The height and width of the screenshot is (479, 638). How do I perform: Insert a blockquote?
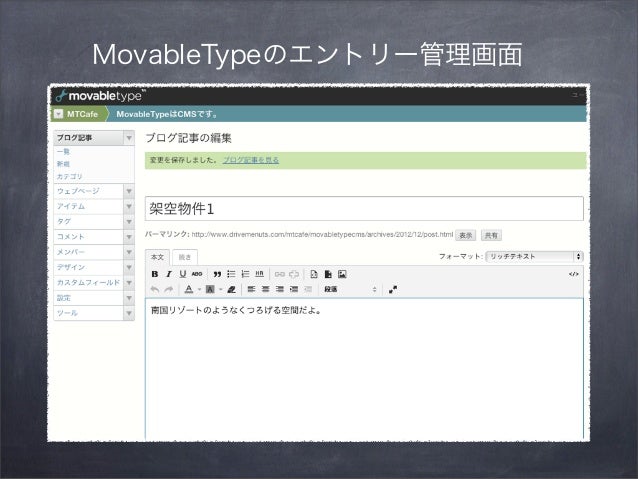click(x=217, y=274)
